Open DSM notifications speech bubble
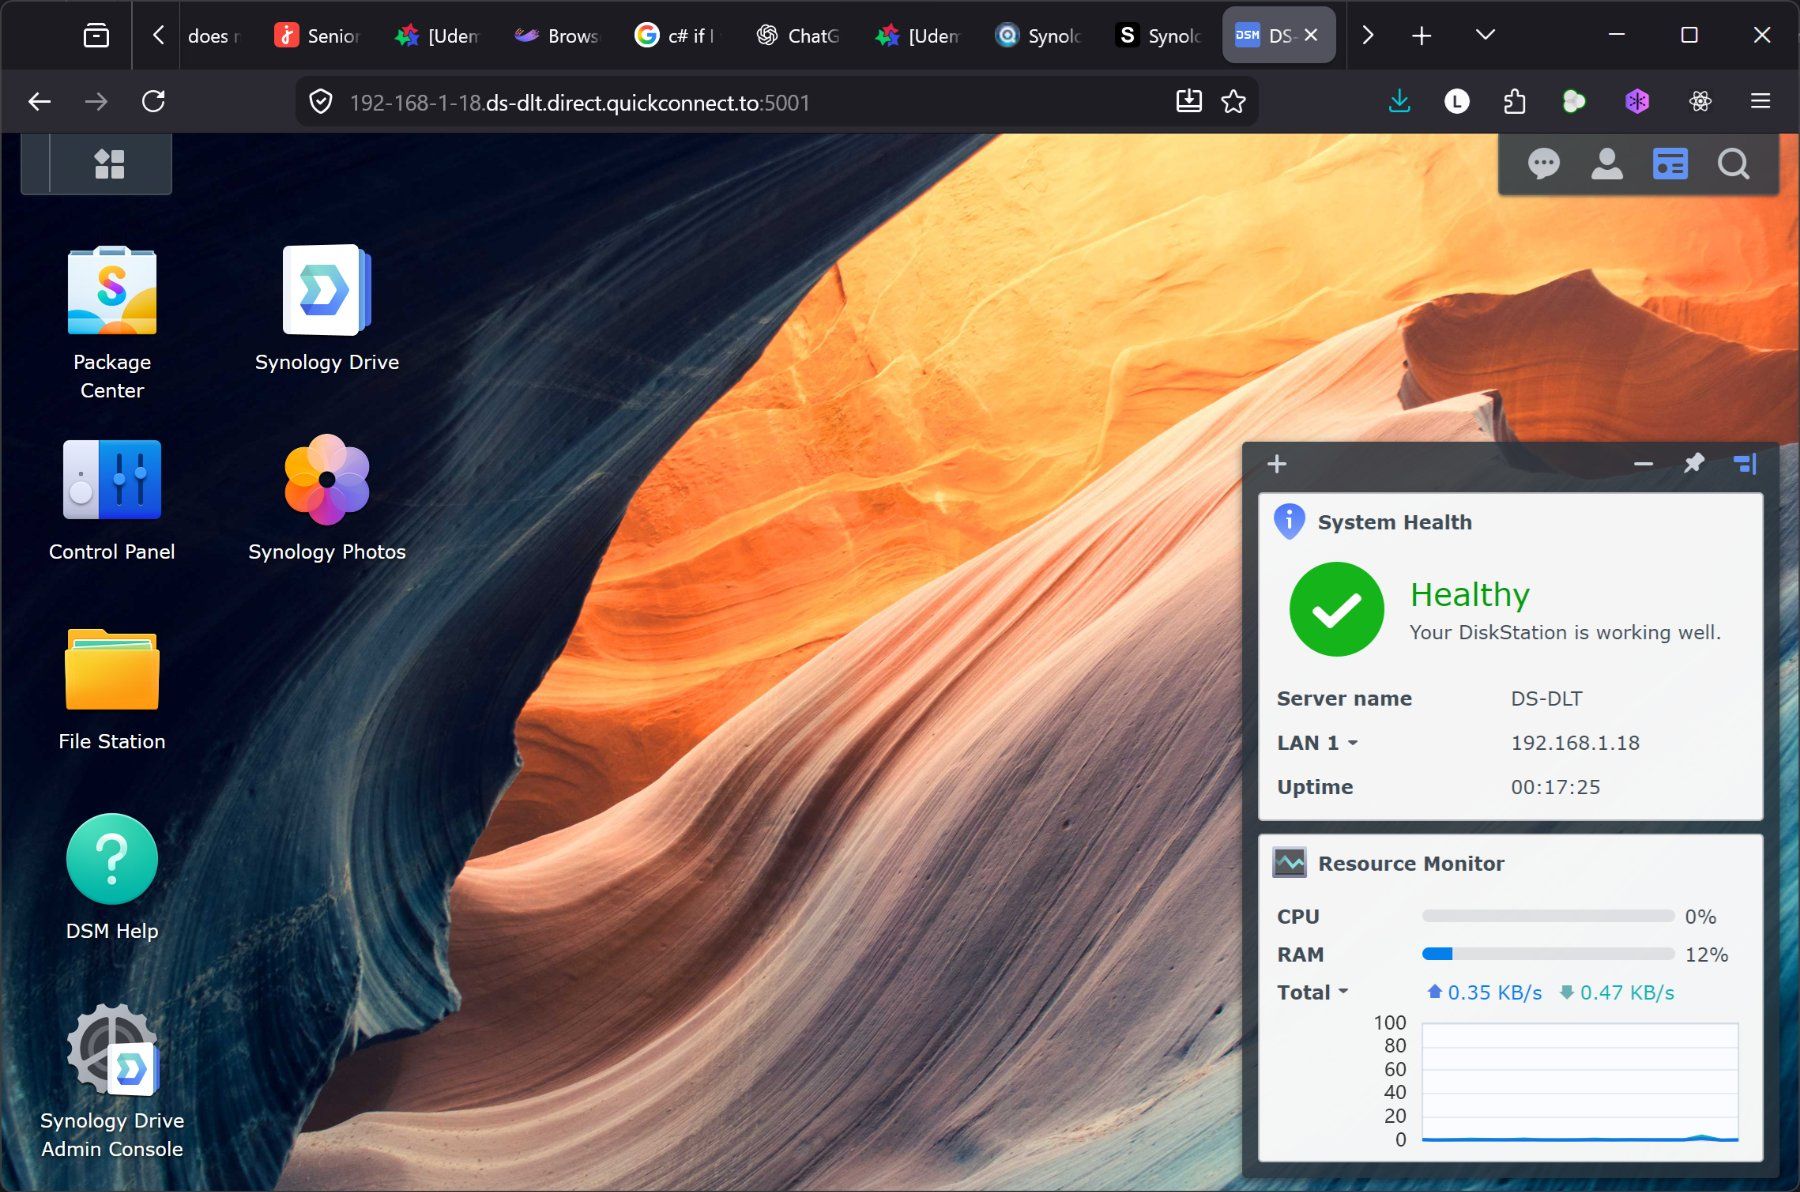1800x1192 pixels. [1543, 163]
